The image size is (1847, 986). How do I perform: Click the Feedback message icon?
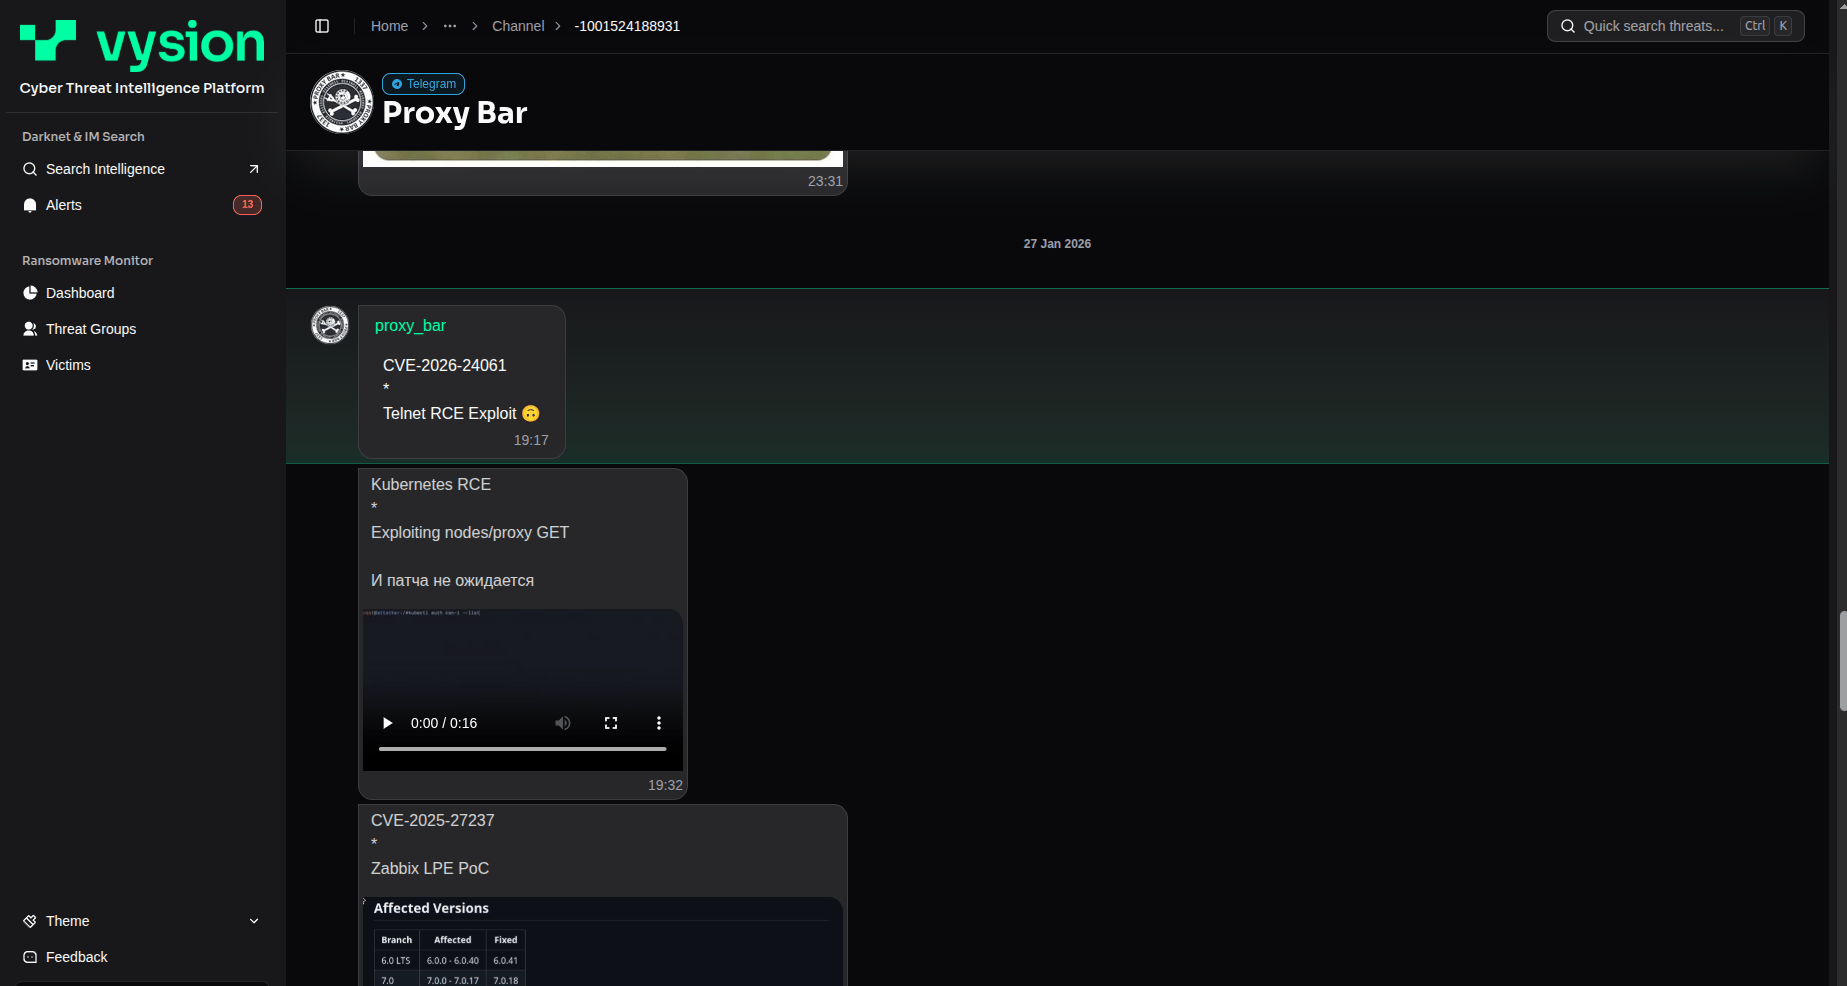[30, 957]
